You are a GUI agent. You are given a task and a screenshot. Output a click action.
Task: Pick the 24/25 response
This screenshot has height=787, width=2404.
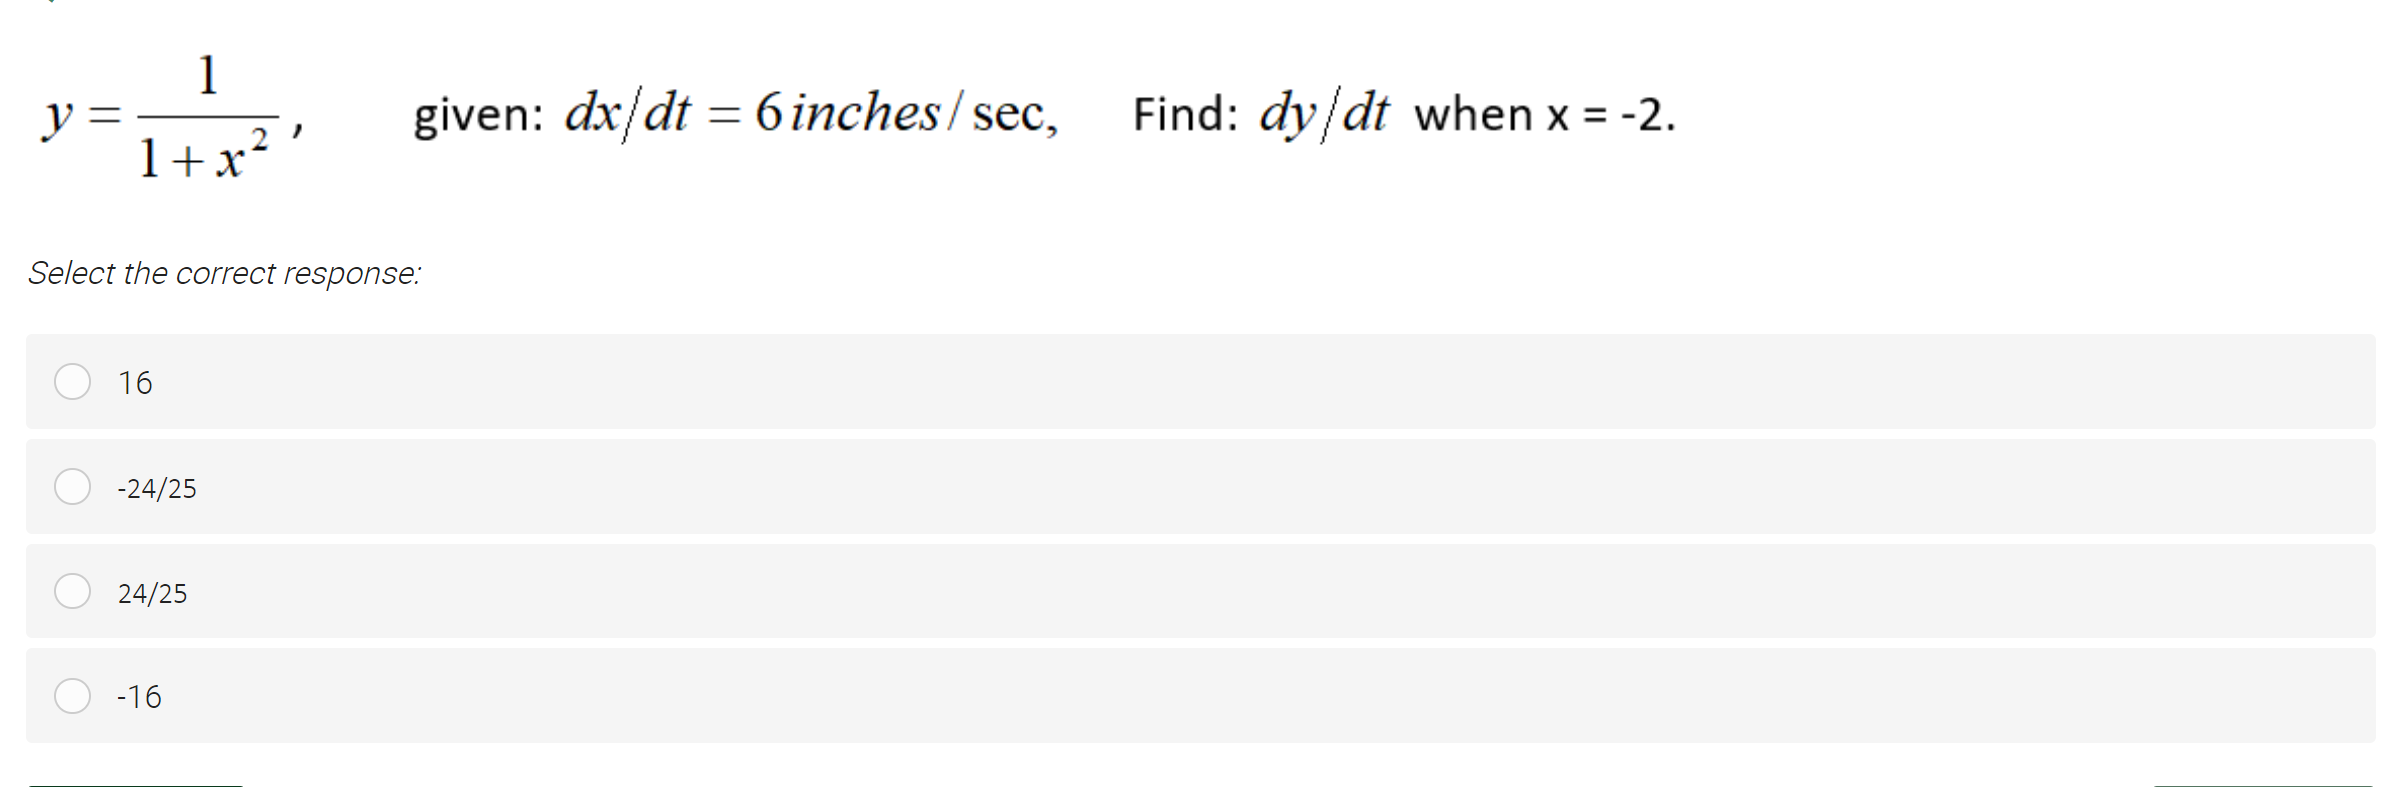[73, 591]
